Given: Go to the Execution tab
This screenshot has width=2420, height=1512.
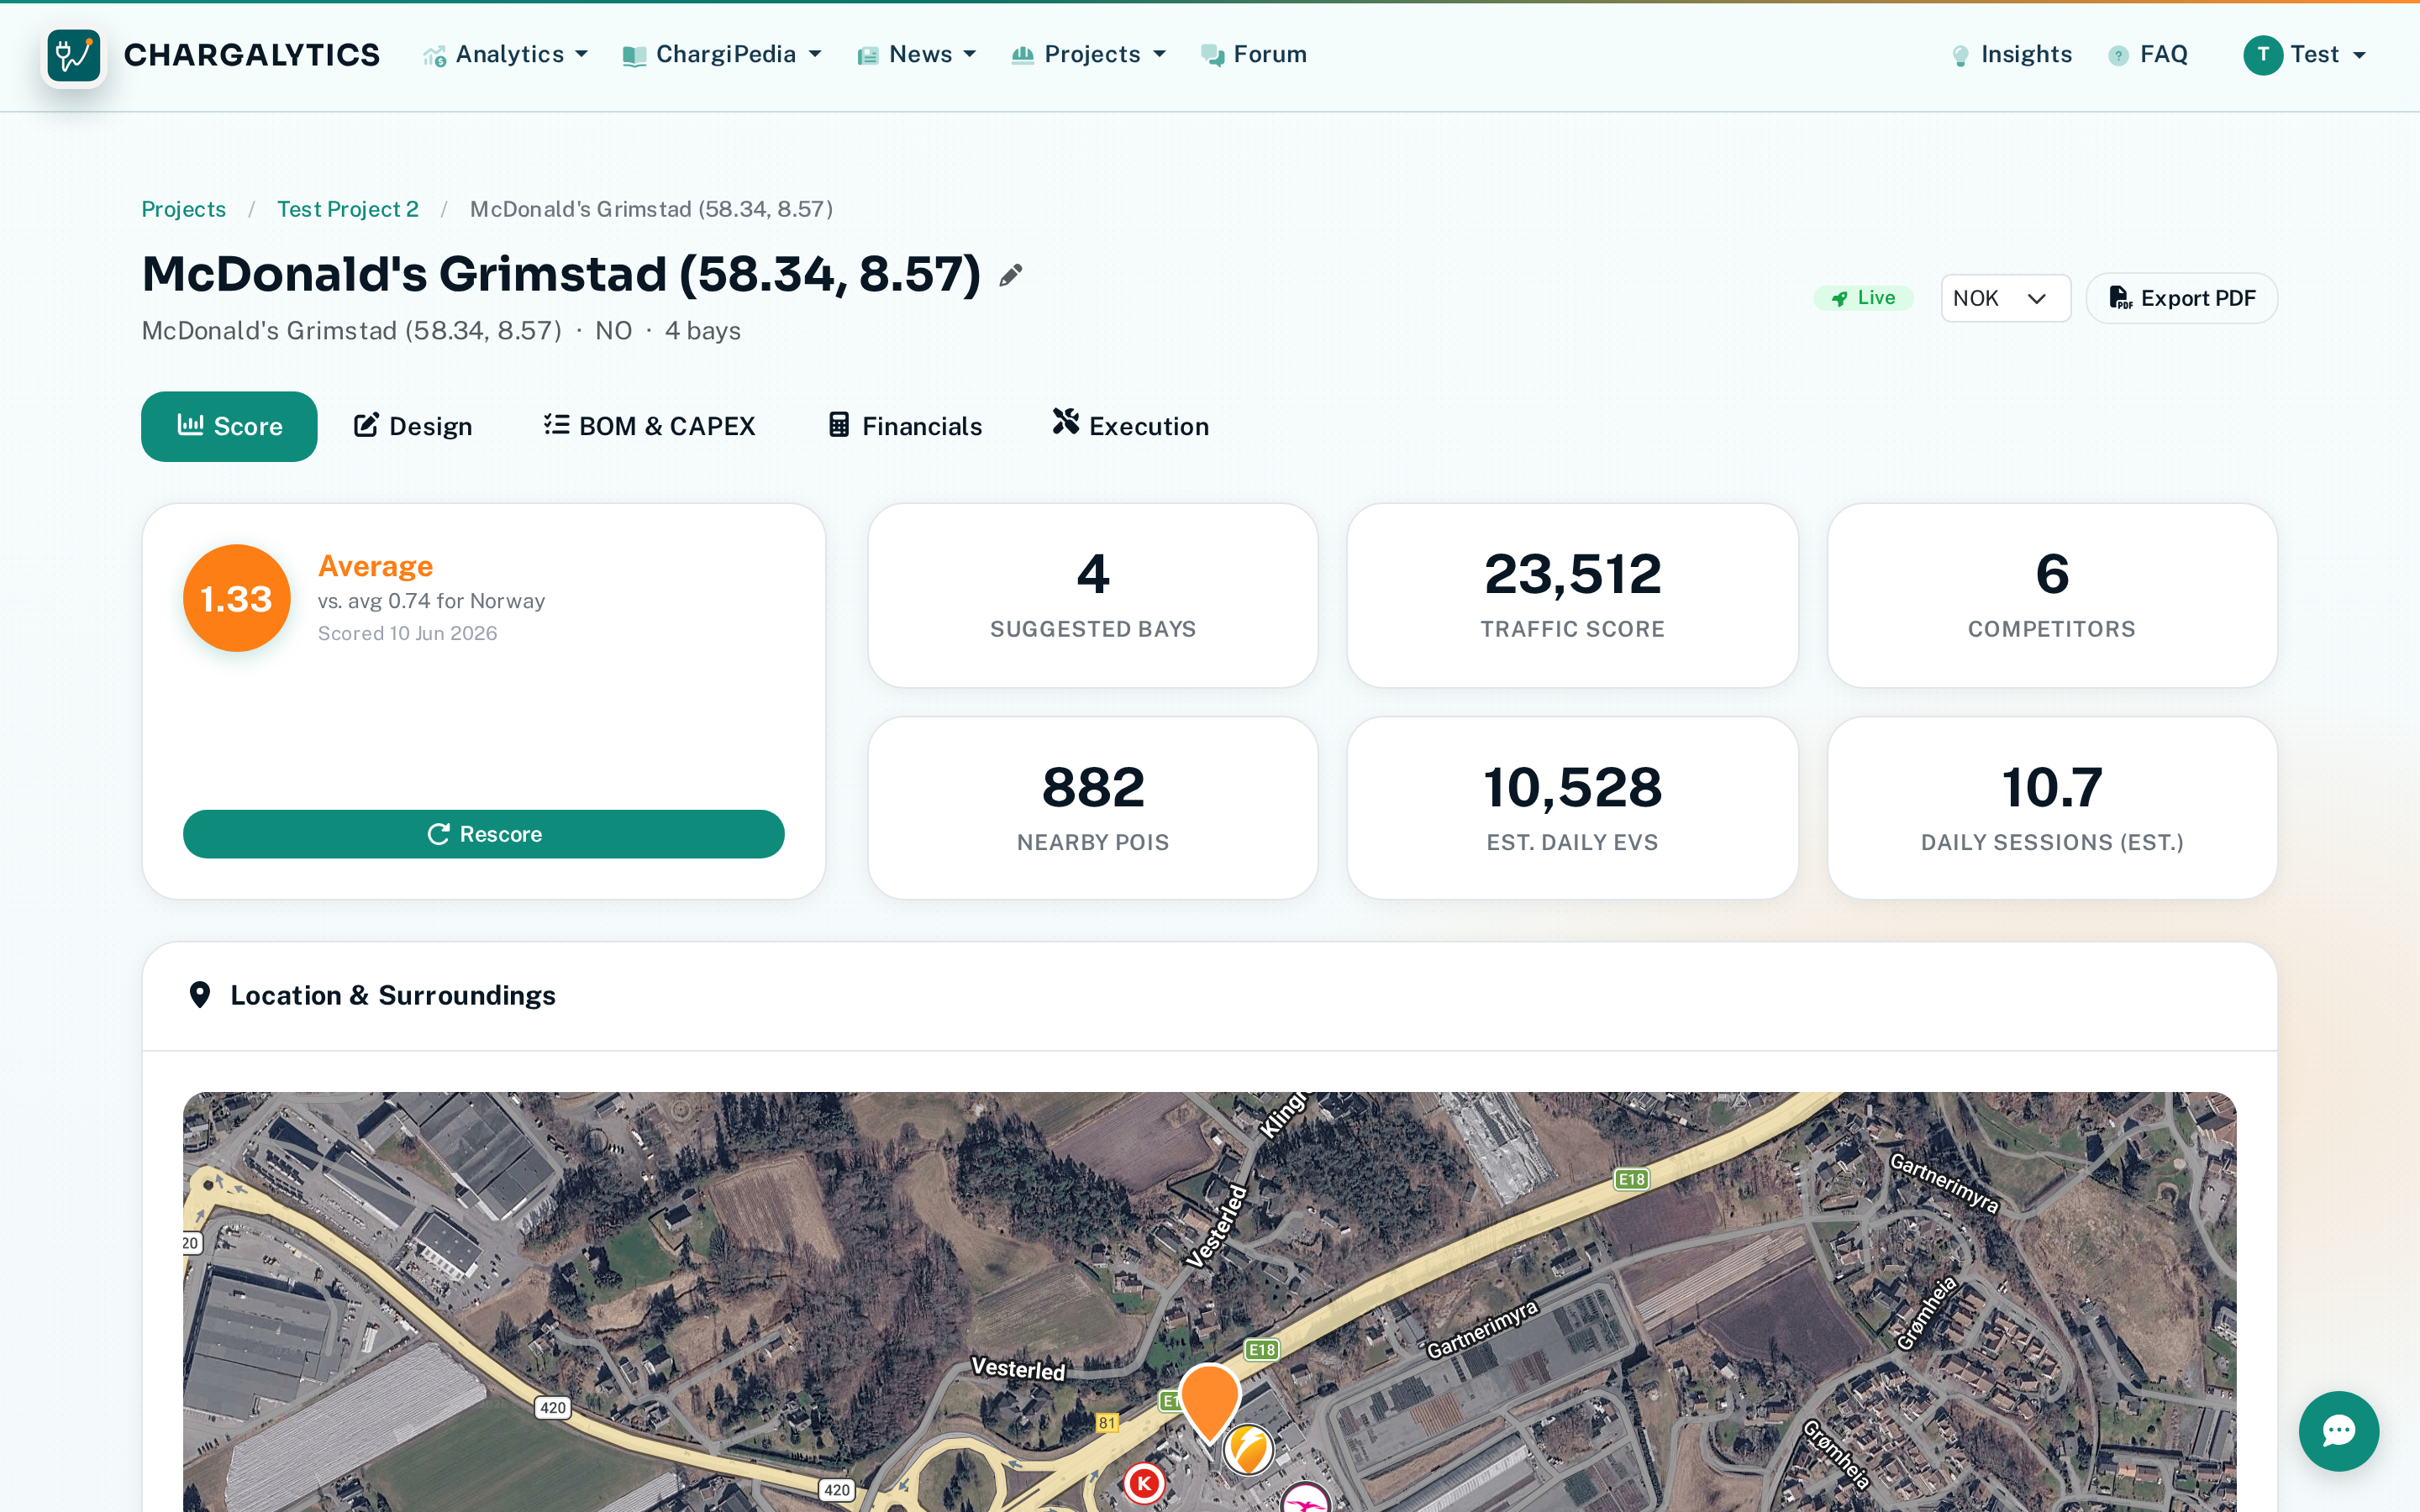Looking at the screenshot, I should pyautogui.click(x=1131, y=426).
